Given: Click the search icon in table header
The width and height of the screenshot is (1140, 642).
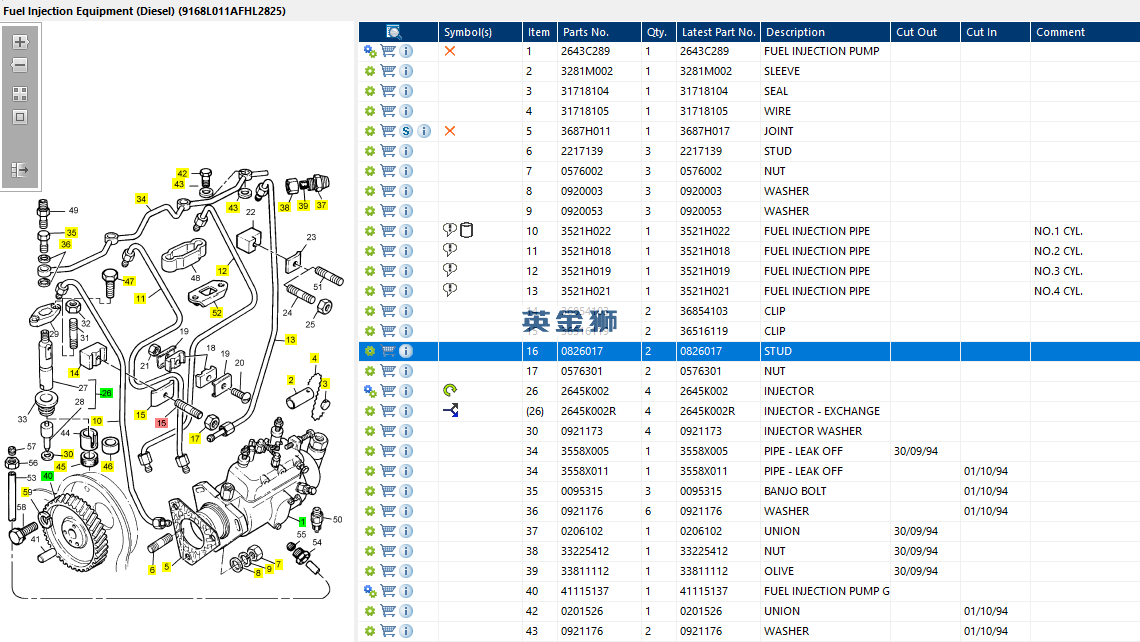Looking at the screenshot, I should click(x=394, y=32).
